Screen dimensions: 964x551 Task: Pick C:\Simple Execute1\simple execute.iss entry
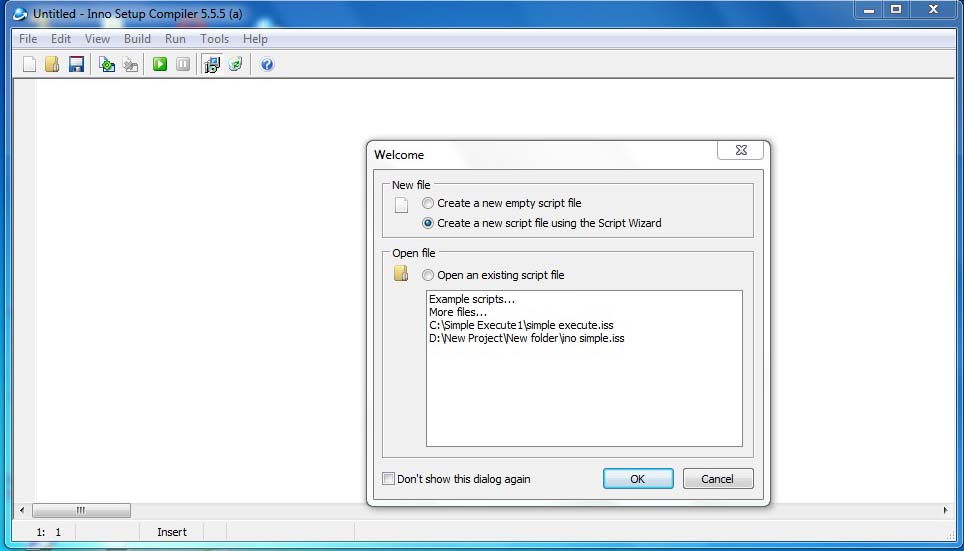pyautogui.click(x=521, y=325)
